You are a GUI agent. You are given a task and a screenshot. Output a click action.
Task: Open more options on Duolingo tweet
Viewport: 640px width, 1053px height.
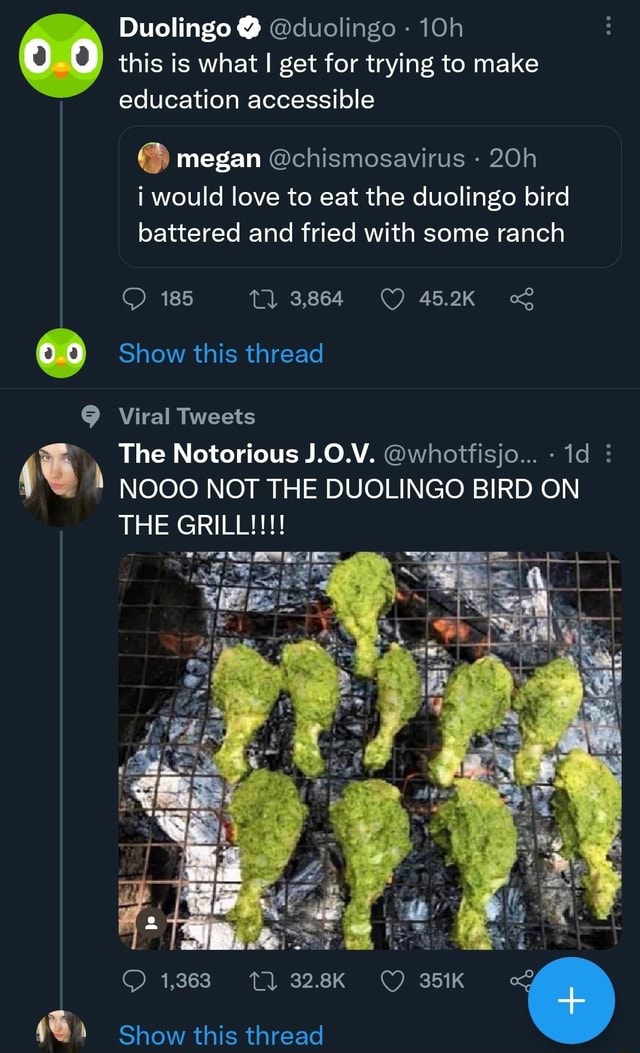(608, 27)
